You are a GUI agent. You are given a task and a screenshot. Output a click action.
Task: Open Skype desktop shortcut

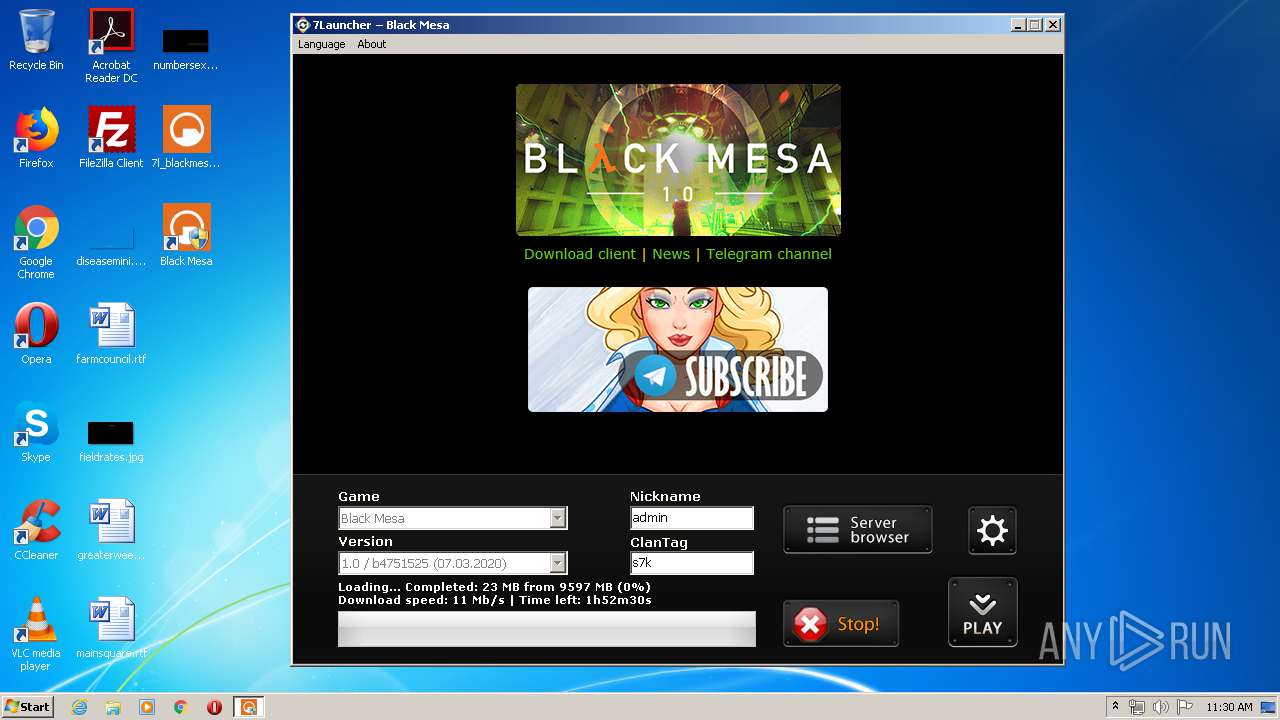tap(36, 432)
